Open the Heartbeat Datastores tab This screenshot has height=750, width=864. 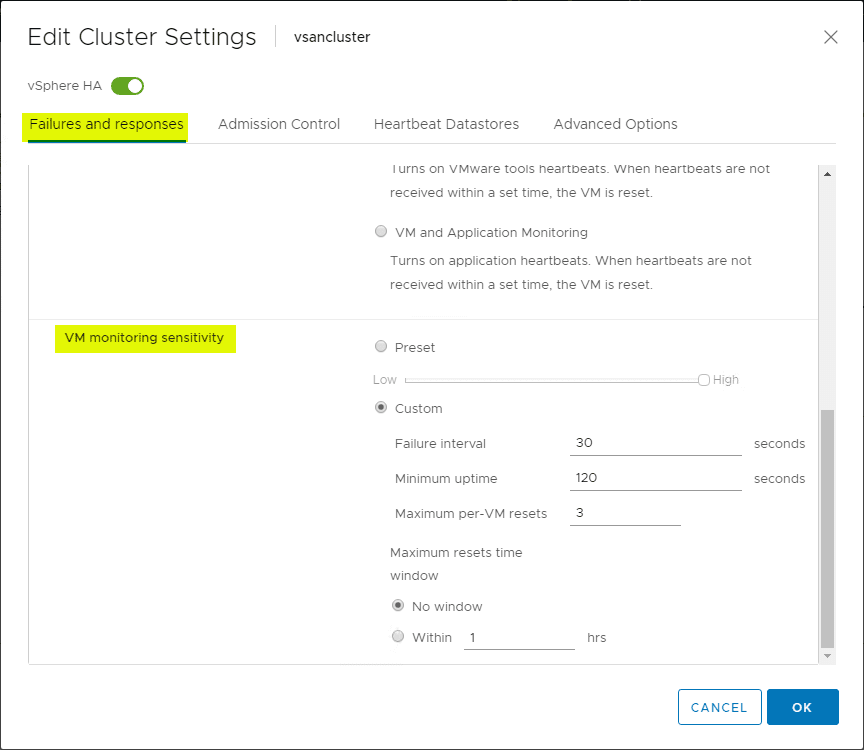point(446,124)
